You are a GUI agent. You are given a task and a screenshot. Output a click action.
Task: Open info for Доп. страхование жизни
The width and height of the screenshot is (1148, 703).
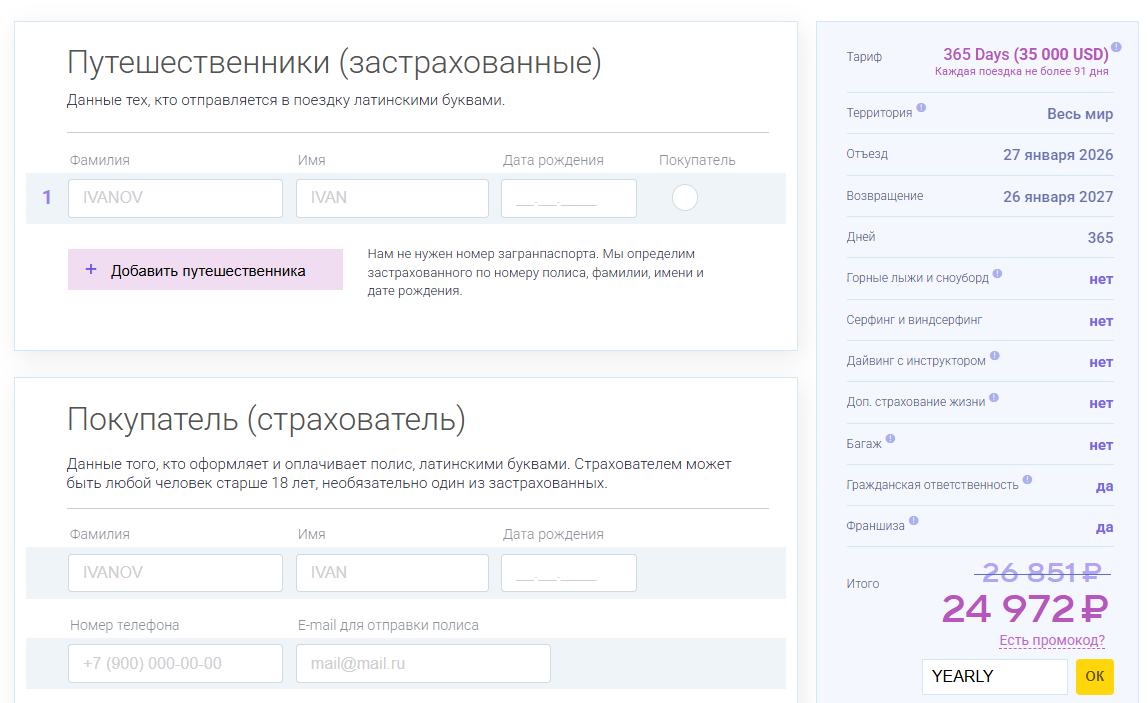coord(994,397)
